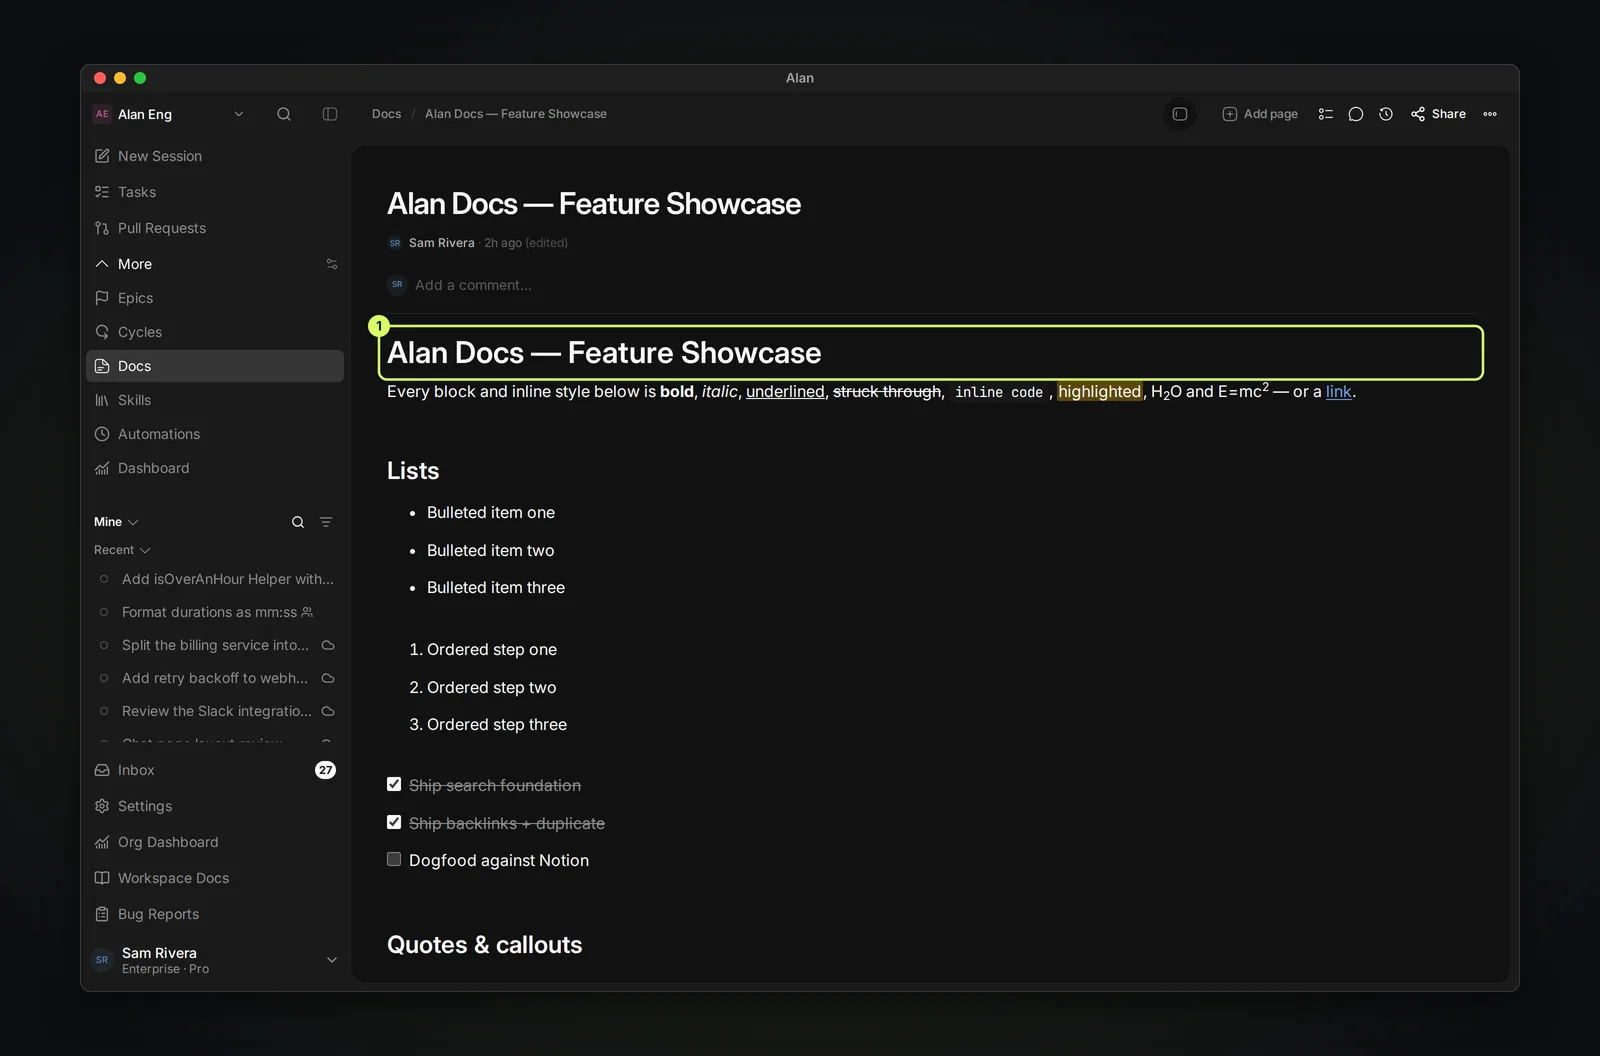The image size is (1600, 1056).
Task: Uncheck Ship search foundation checkbox
Action: coord(394,784)
